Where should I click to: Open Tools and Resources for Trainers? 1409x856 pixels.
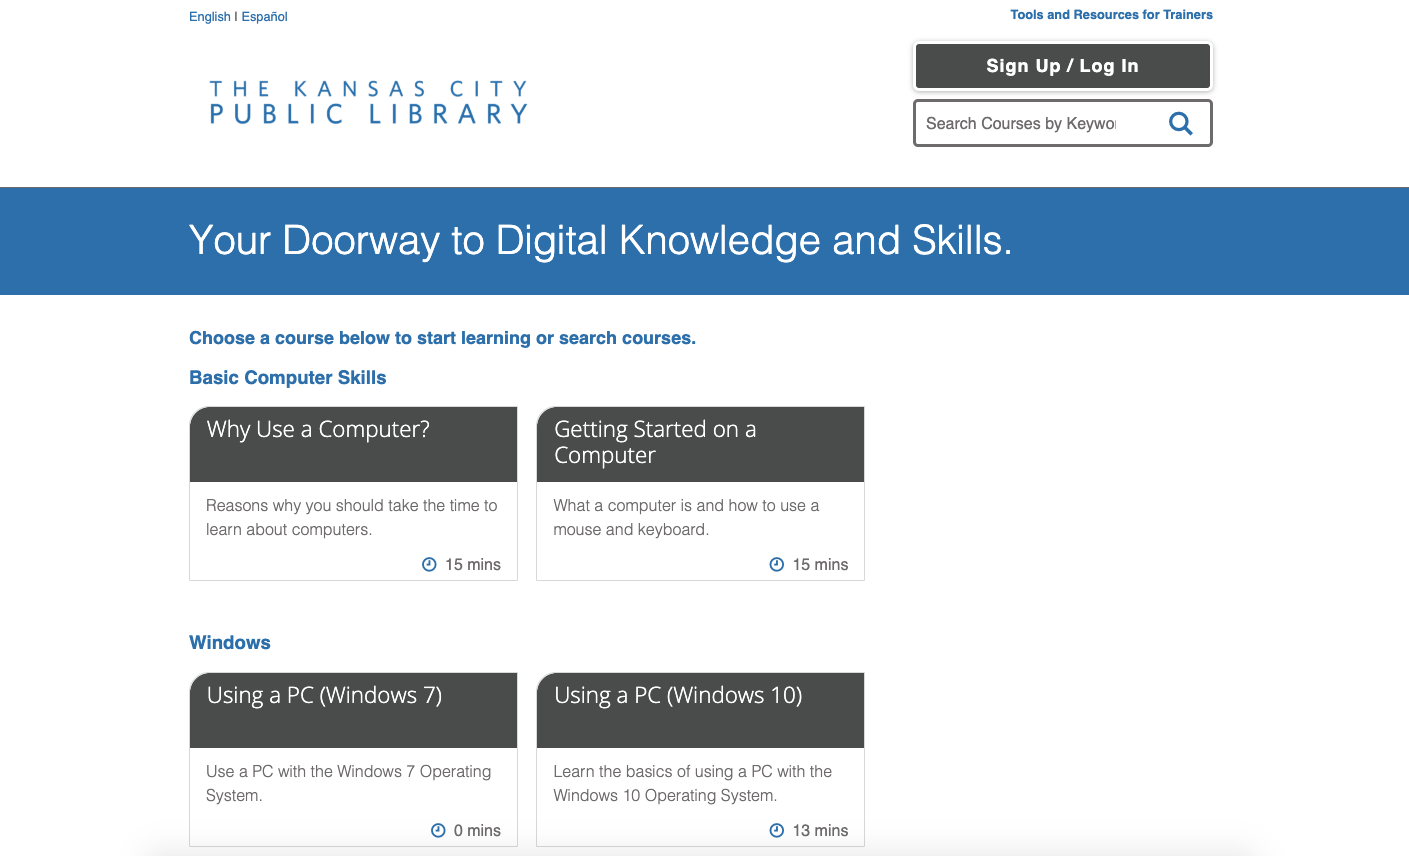tap(1111, 15)
